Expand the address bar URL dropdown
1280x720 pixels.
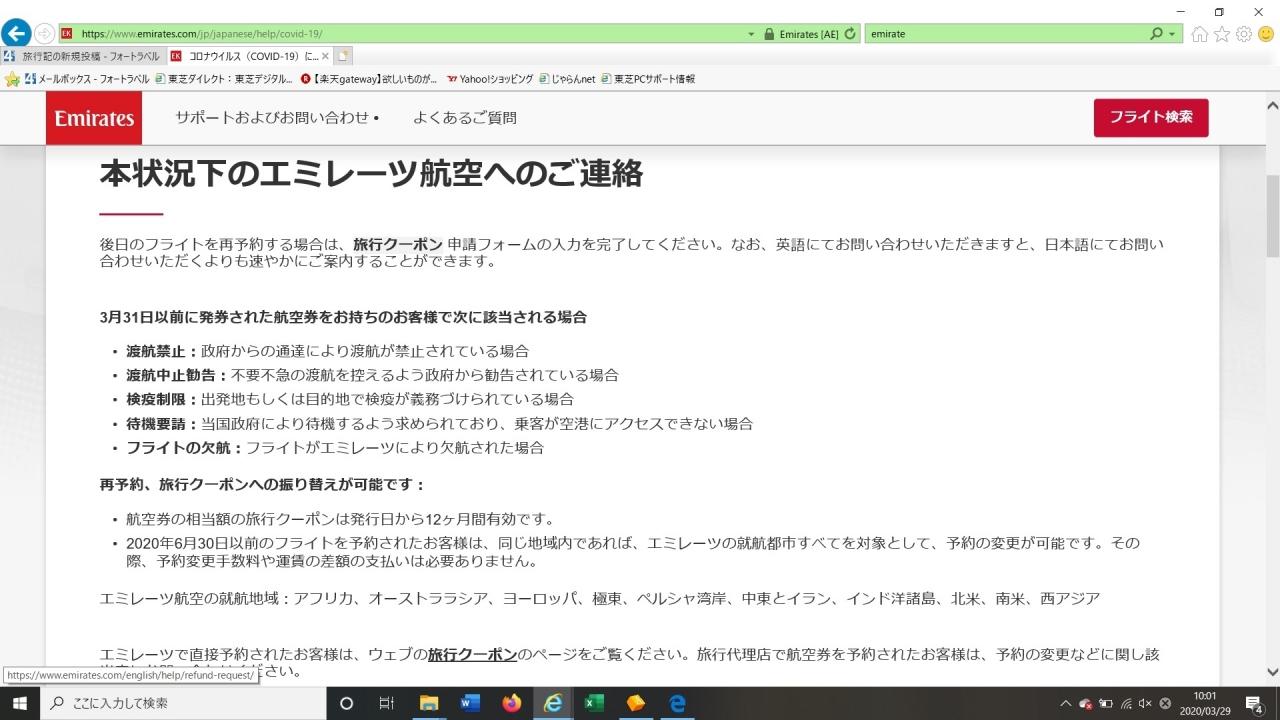751,33
